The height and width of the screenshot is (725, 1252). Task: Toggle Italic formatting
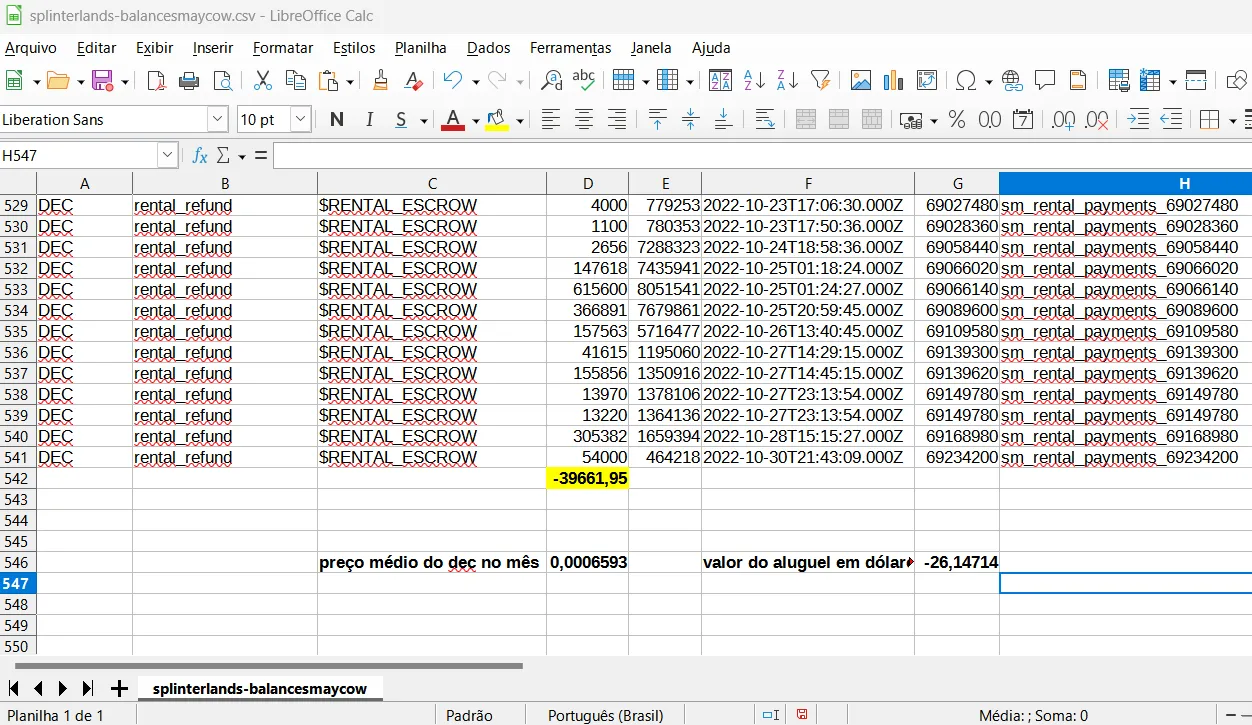pos(369,120)
